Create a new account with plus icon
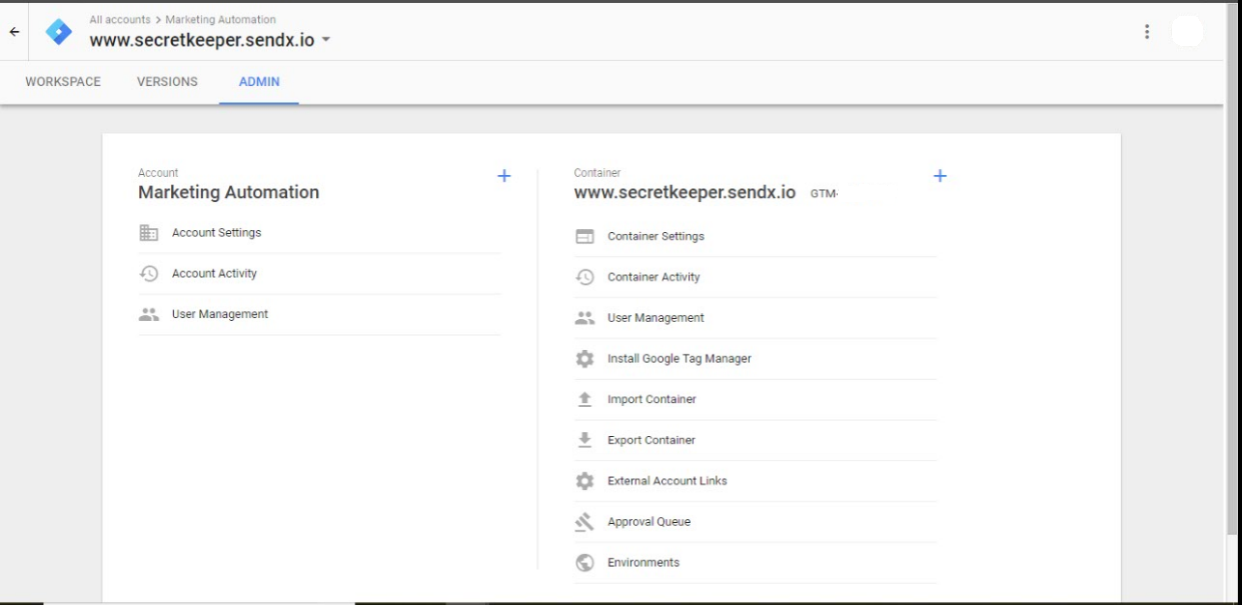 (504, 176)
